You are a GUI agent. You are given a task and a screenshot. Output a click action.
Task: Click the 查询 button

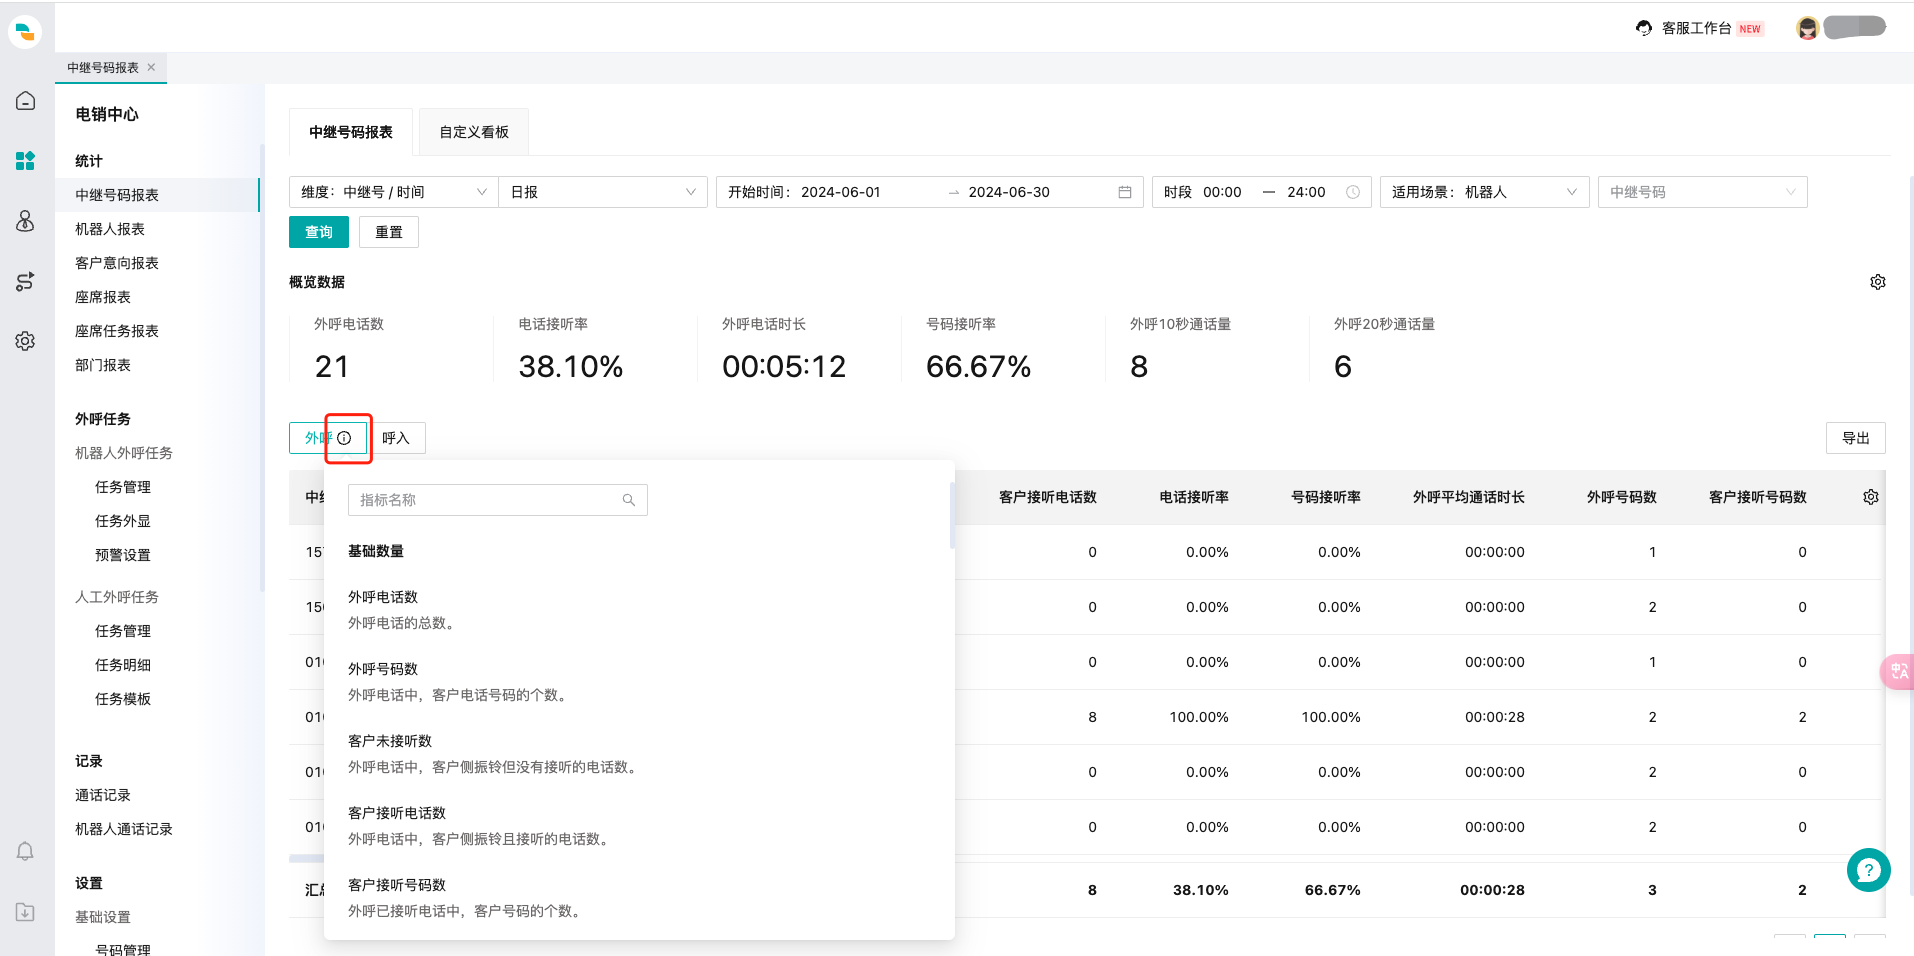click(x=319, y=232)
